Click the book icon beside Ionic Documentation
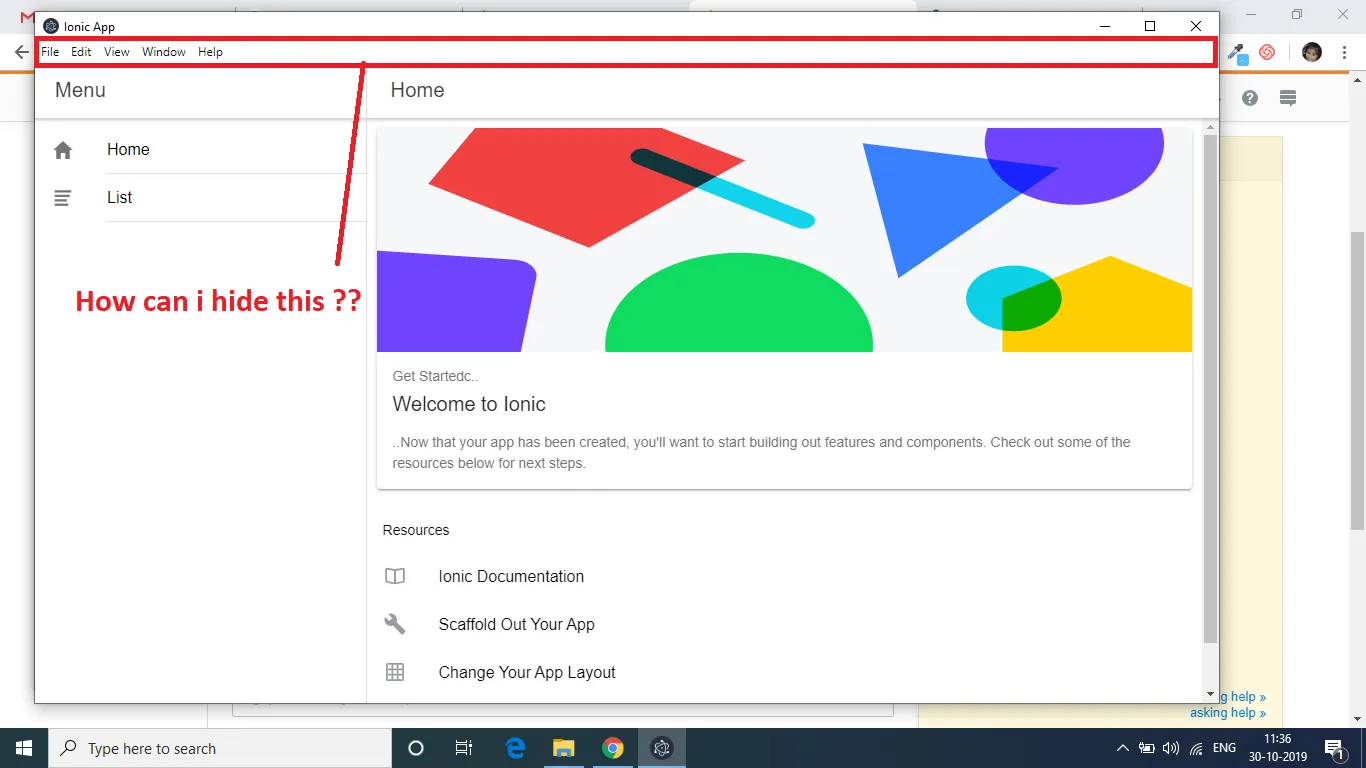Viewport: 1366px width, 768px height. point(395,576)
